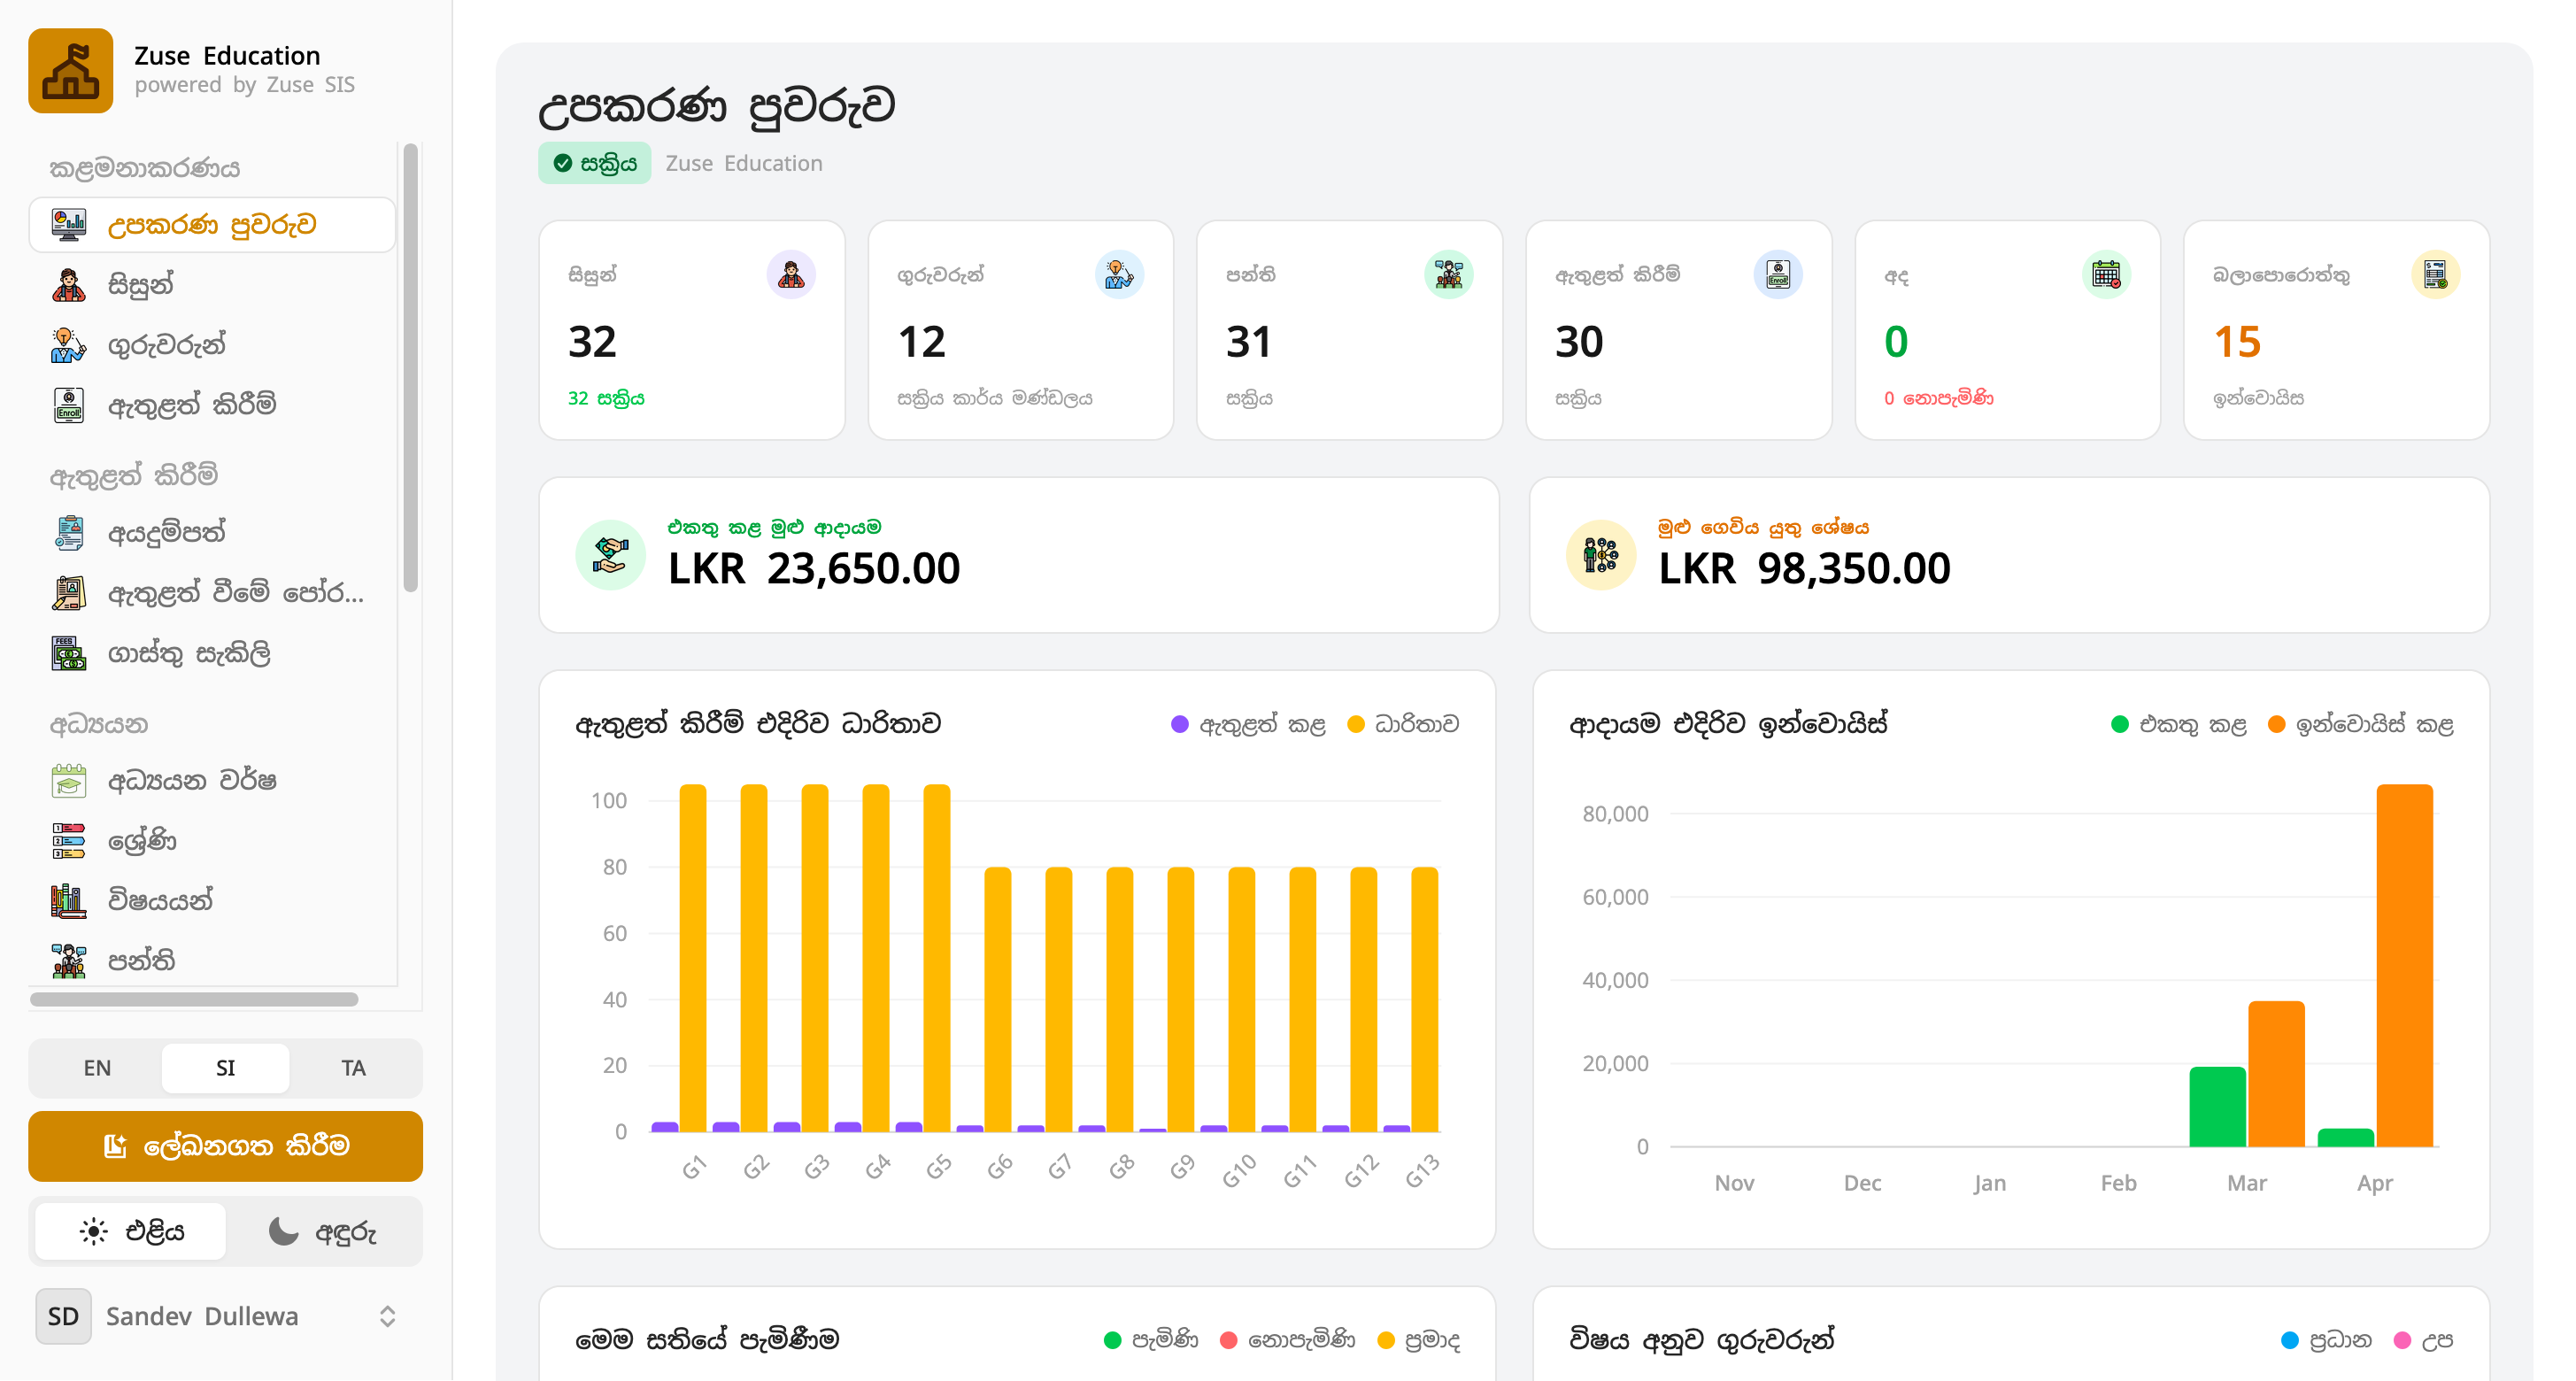Click the logout icon in ලේඛනගත කිරීම button
The image size is (2576, 1381).
click(115, 1146)
